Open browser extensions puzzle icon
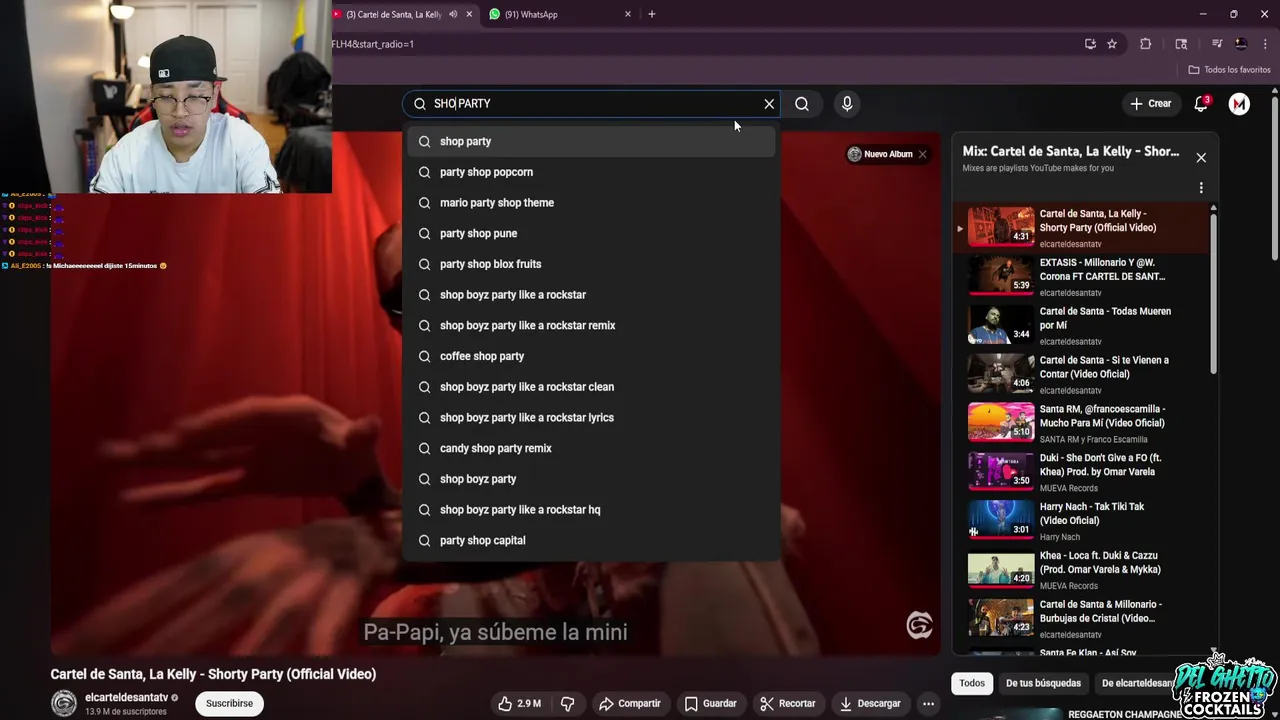 click(1146, 44)
